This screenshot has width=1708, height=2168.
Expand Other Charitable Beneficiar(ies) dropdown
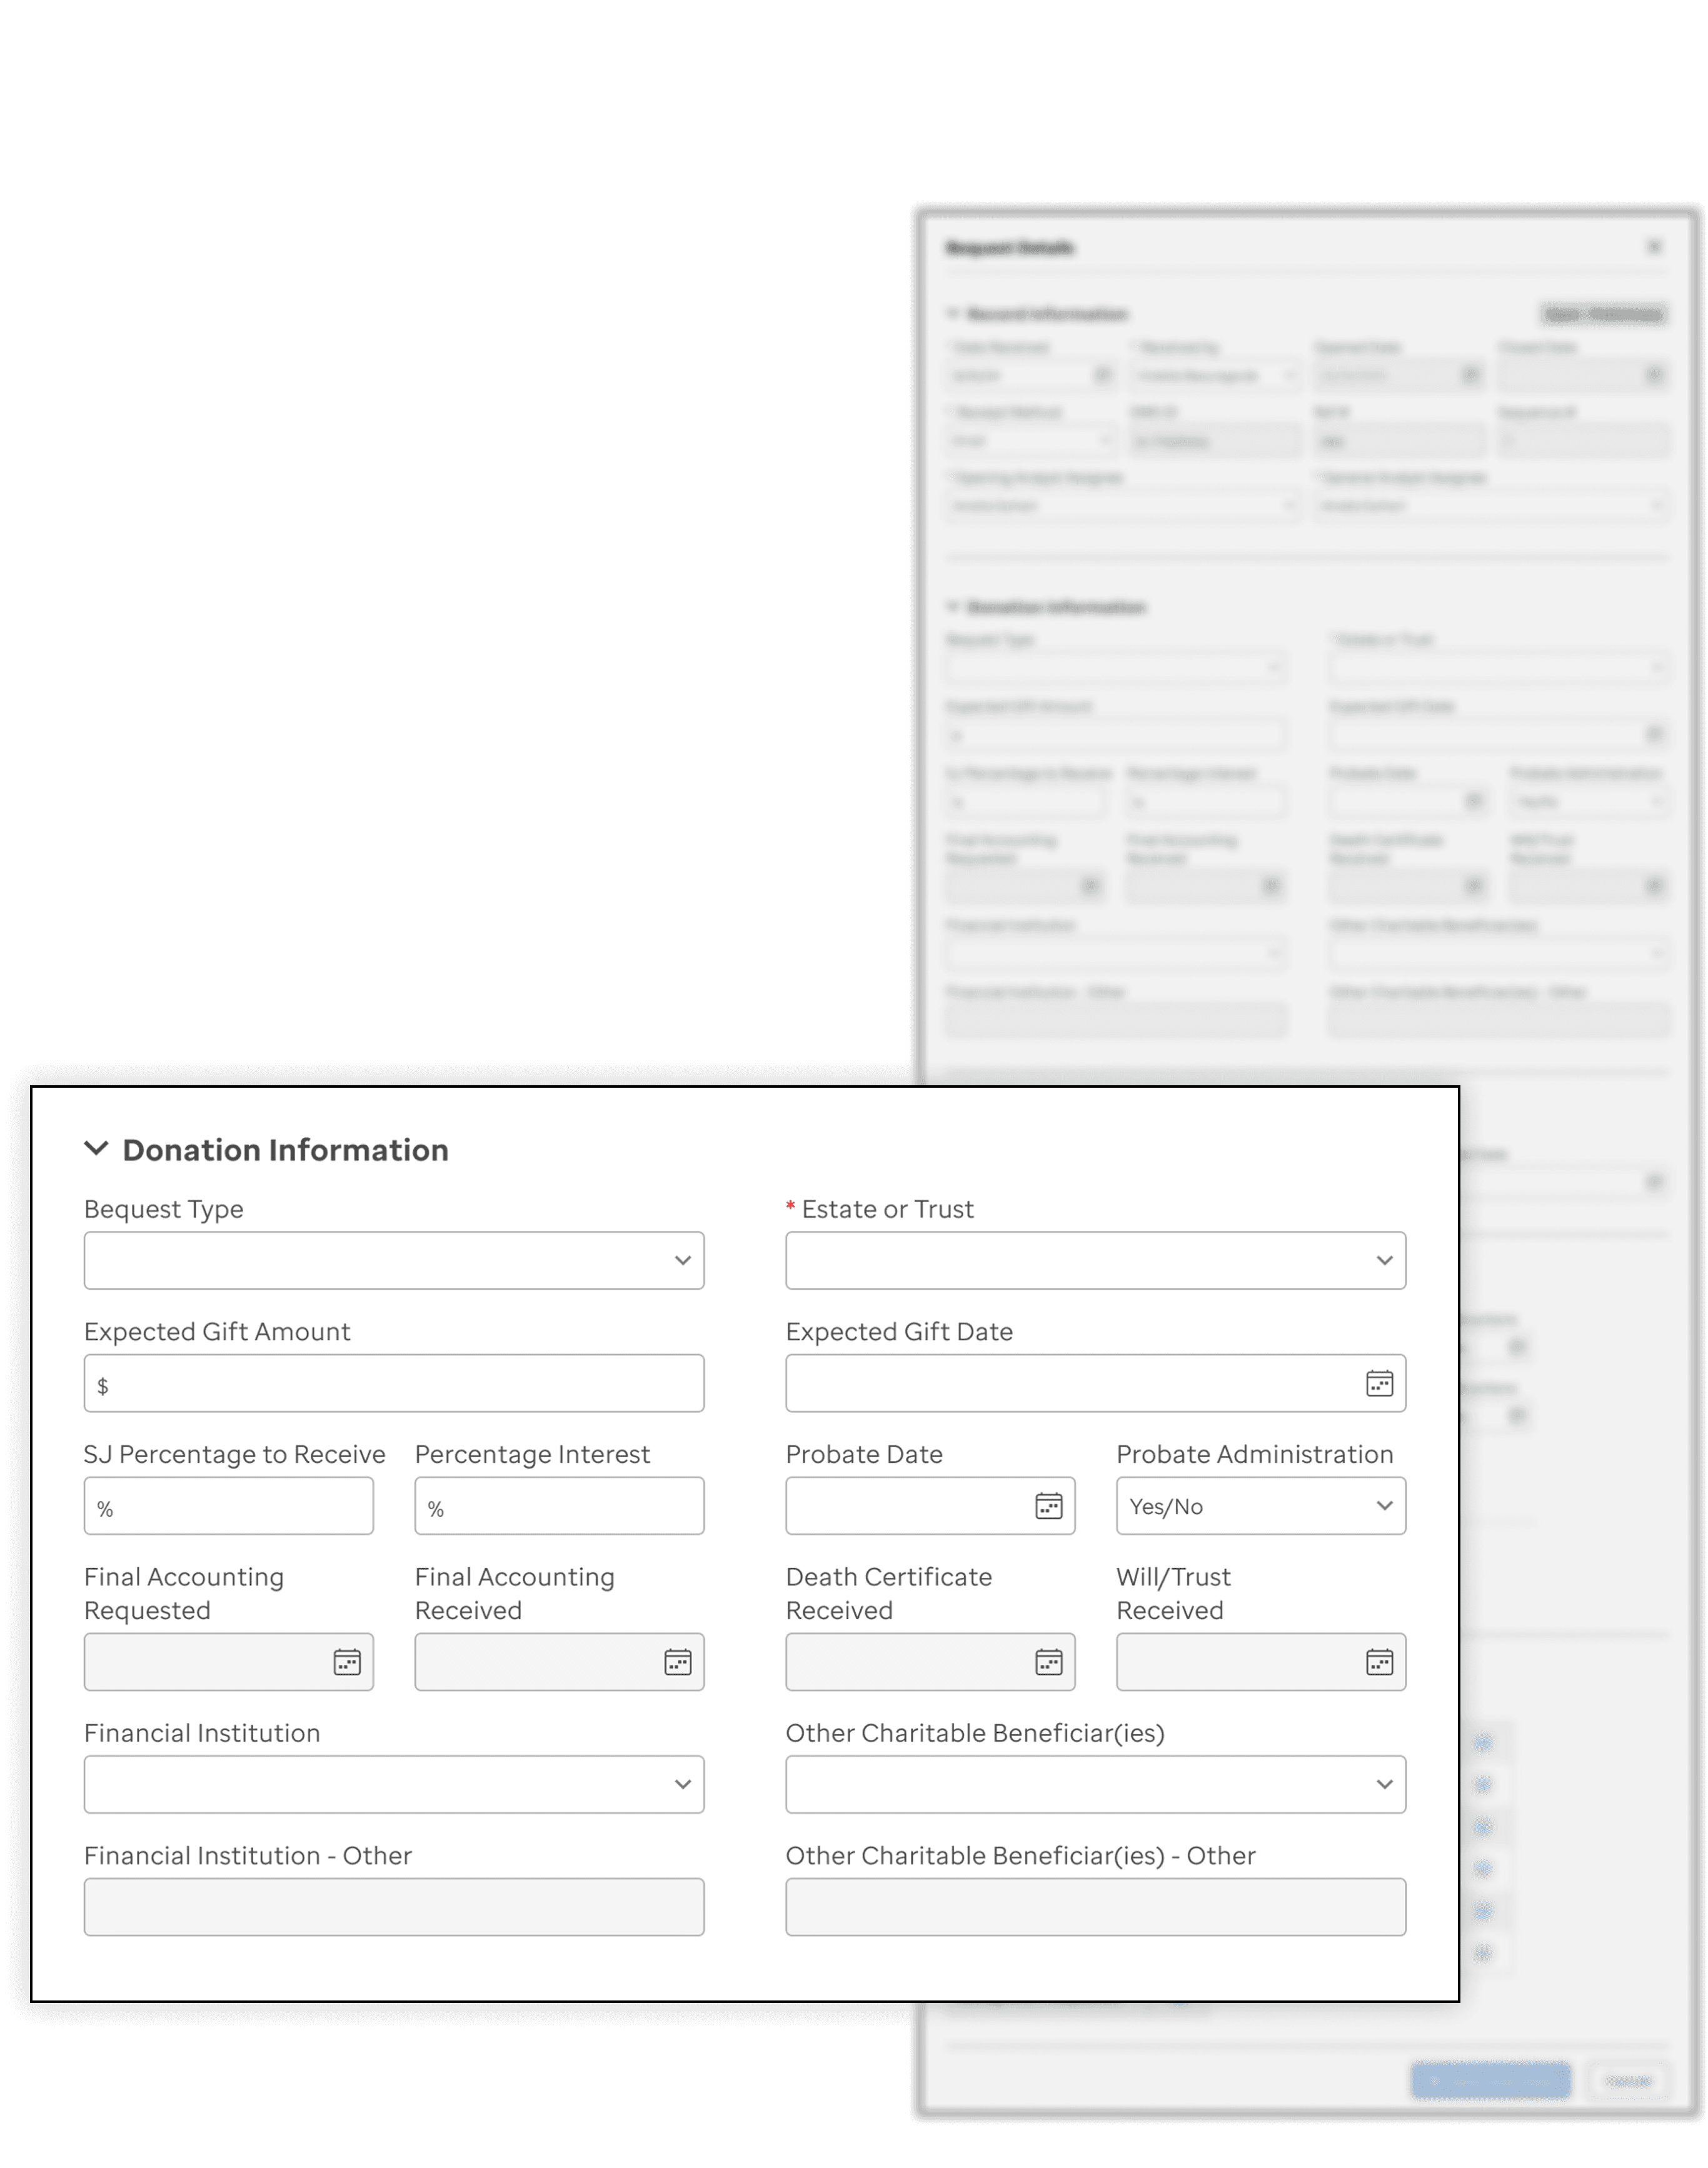click(1095, 1784)
